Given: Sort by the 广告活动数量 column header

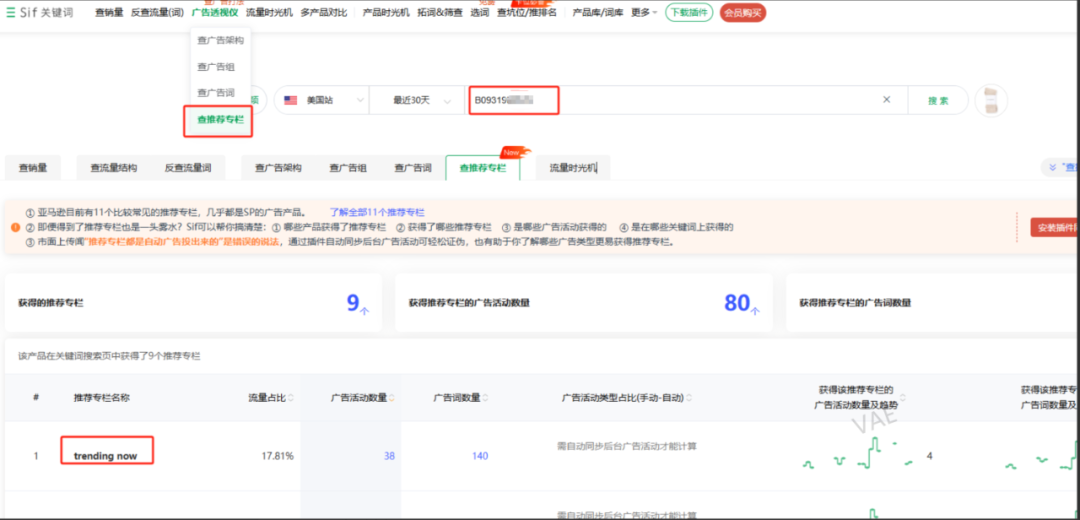Looking at the screenshot, I should (x=361, y=397).
